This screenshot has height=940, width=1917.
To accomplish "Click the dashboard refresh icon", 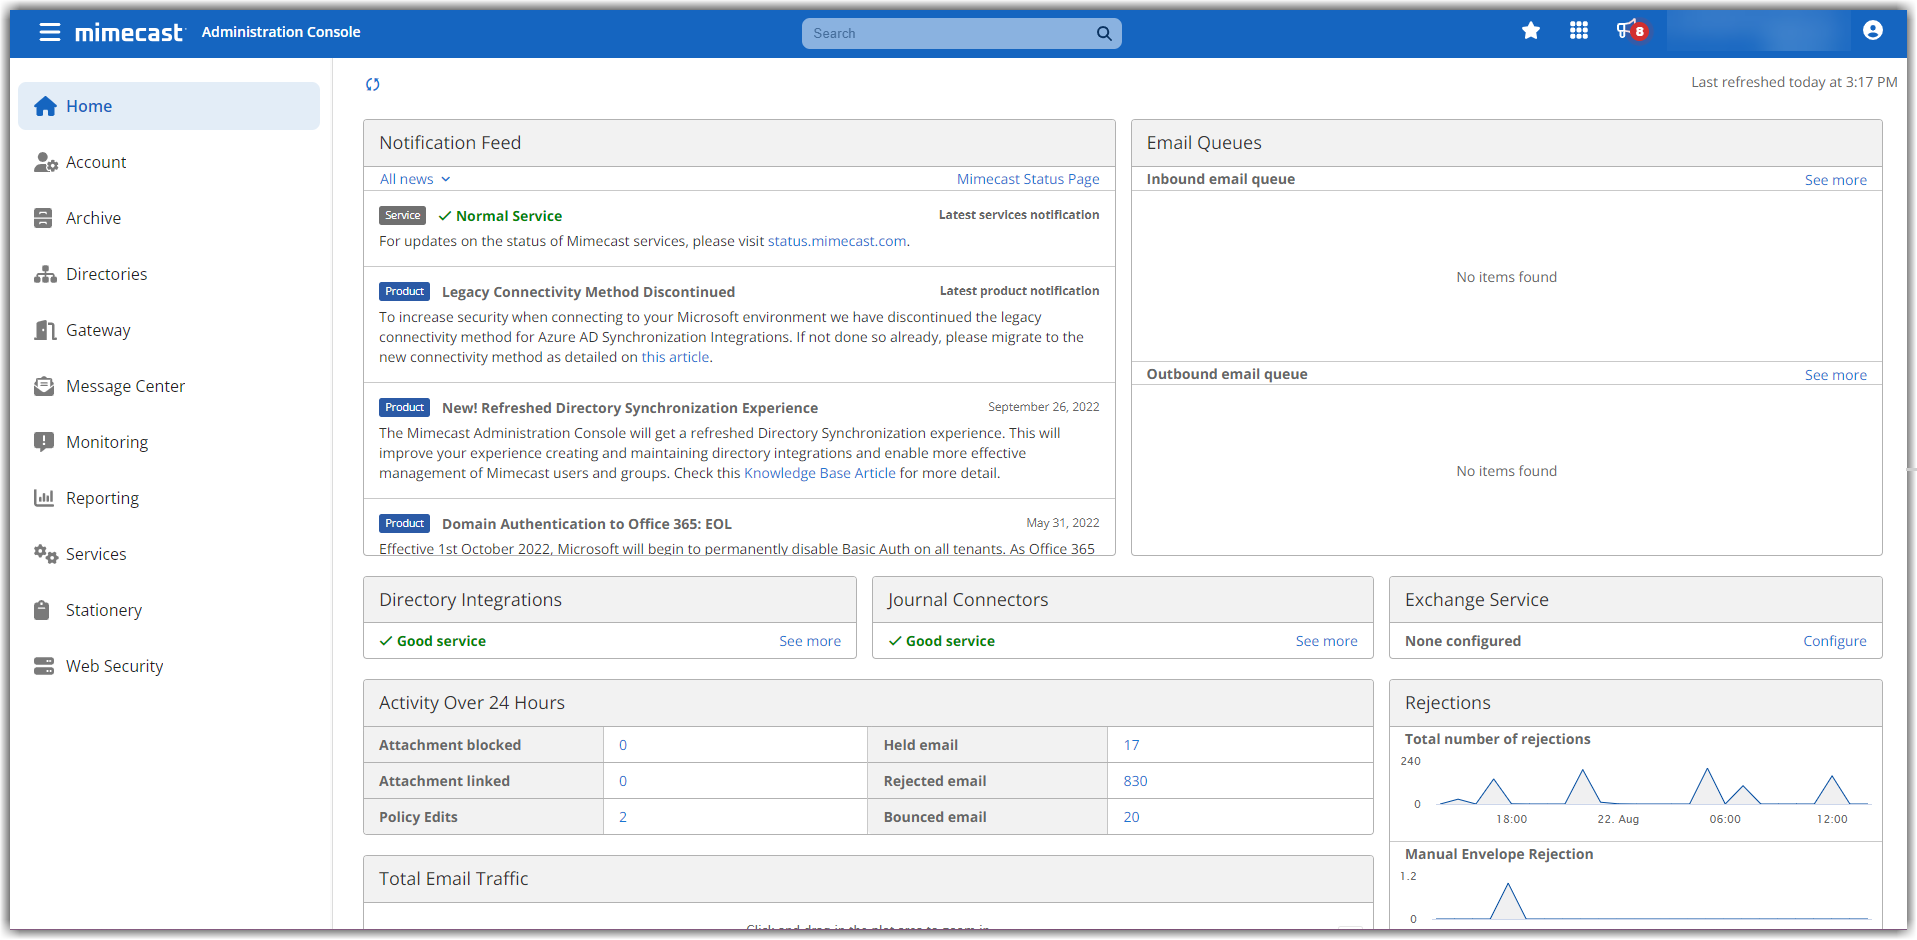I will tap(373, 85).
